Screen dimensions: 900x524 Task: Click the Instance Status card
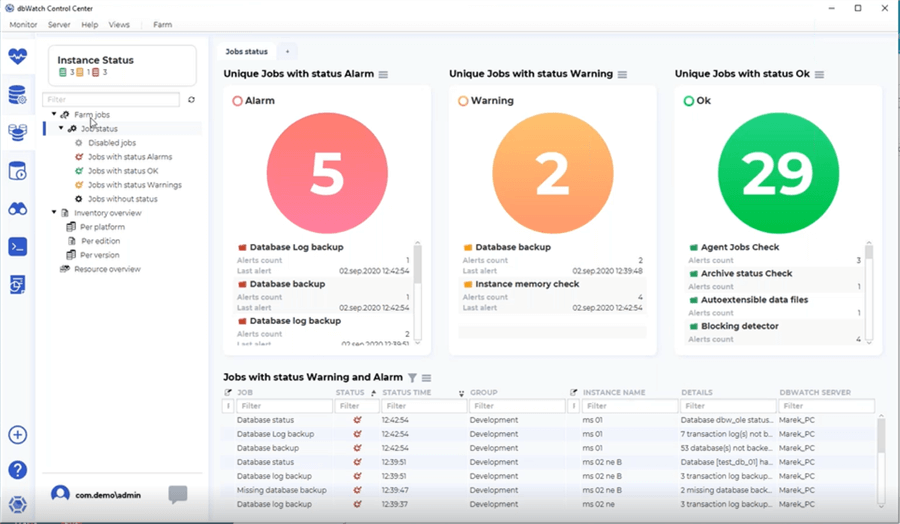122,65
